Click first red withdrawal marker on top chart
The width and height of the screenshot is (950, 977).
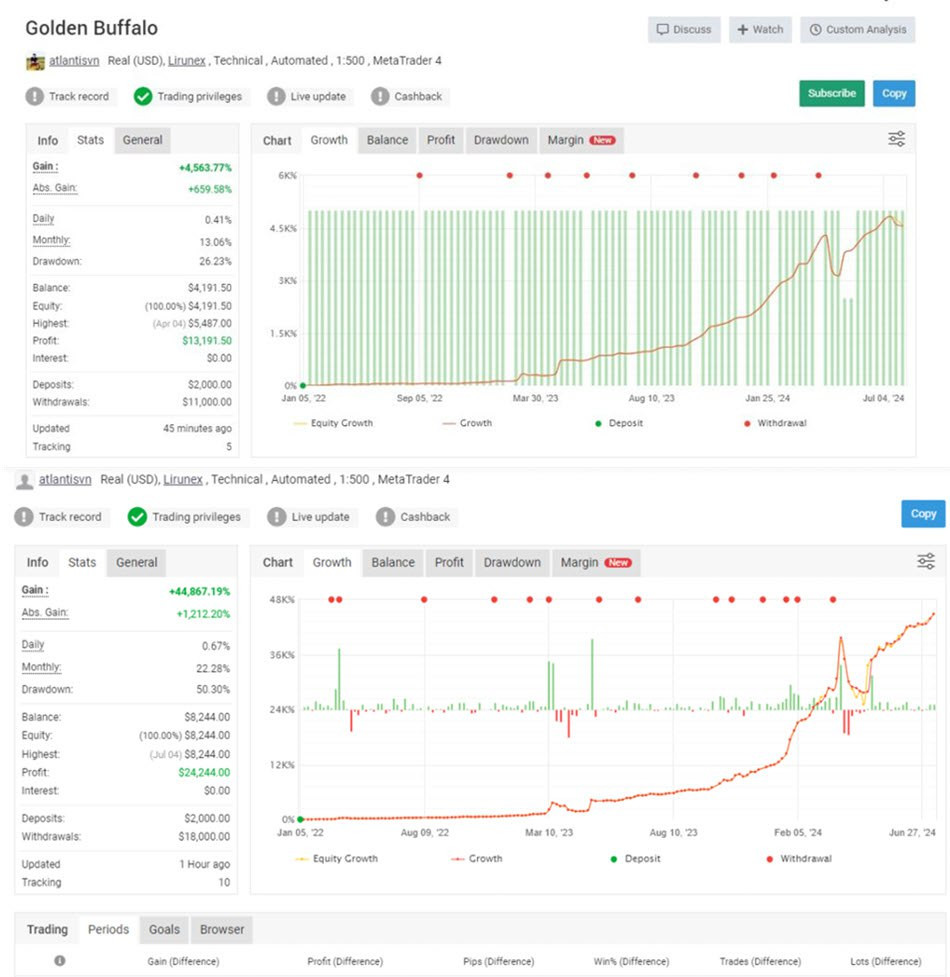(x=419, y=175)
